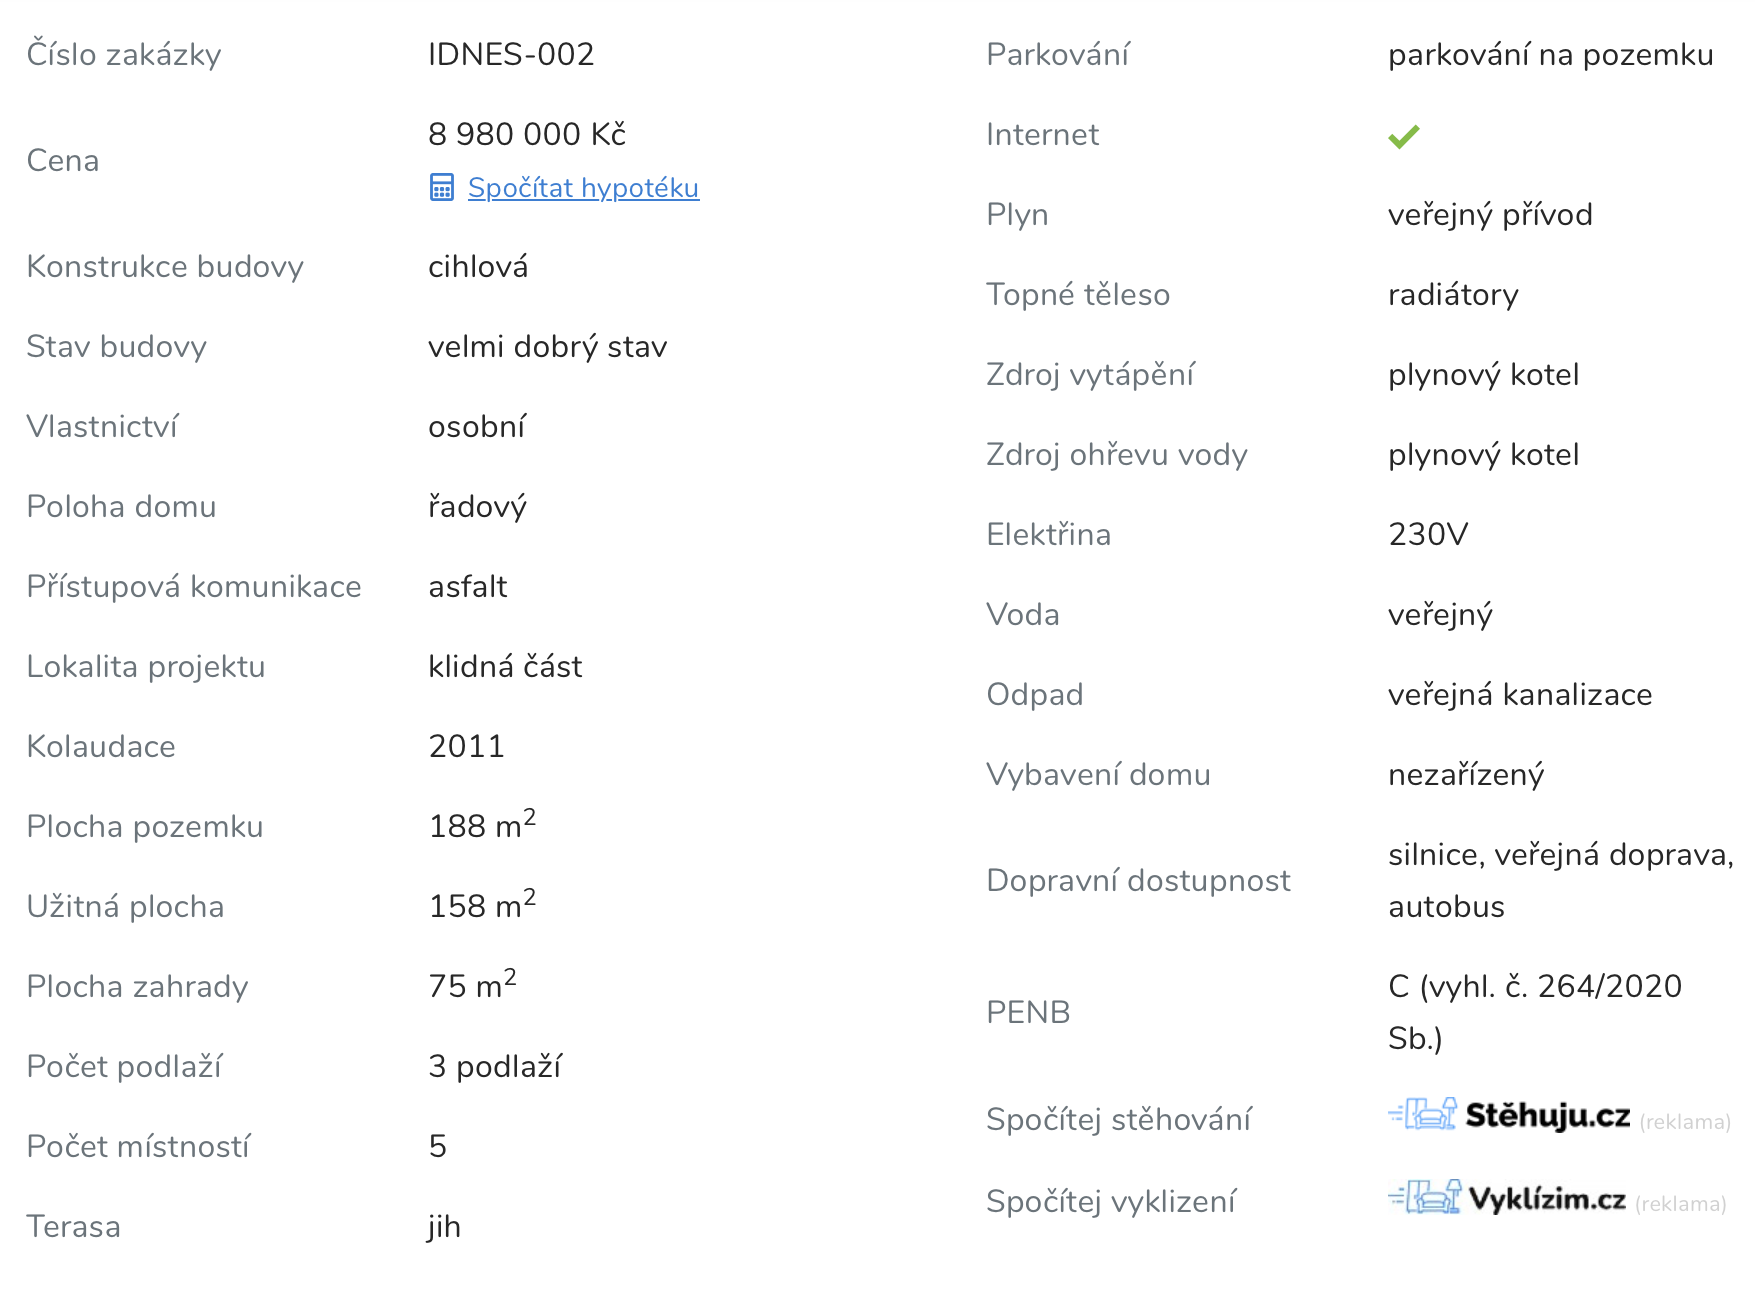Viewport: 1755px width, 1298px height.
Task: Click the Vyklízim.cz furniture logo icon
Action: [x=1424, y=1197]
